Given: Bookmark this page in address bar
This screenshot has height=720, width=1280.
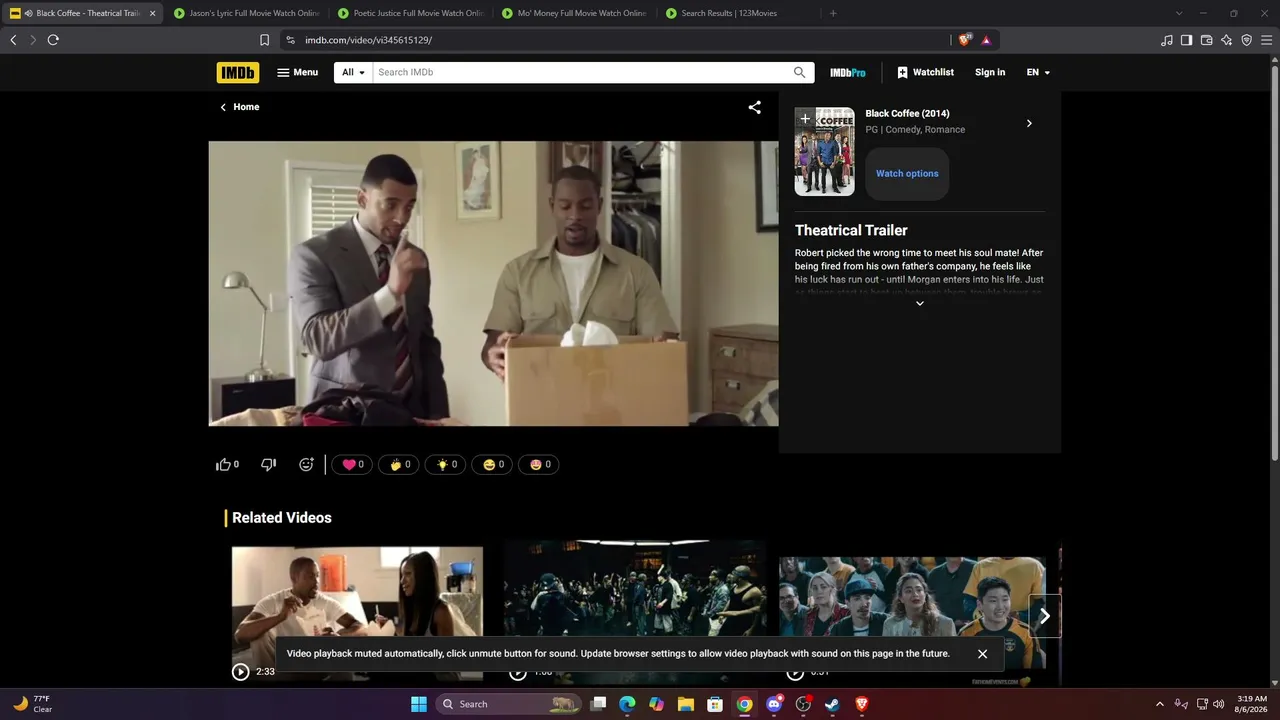Looking at the screenshot, I should click(x=264, y=40).
